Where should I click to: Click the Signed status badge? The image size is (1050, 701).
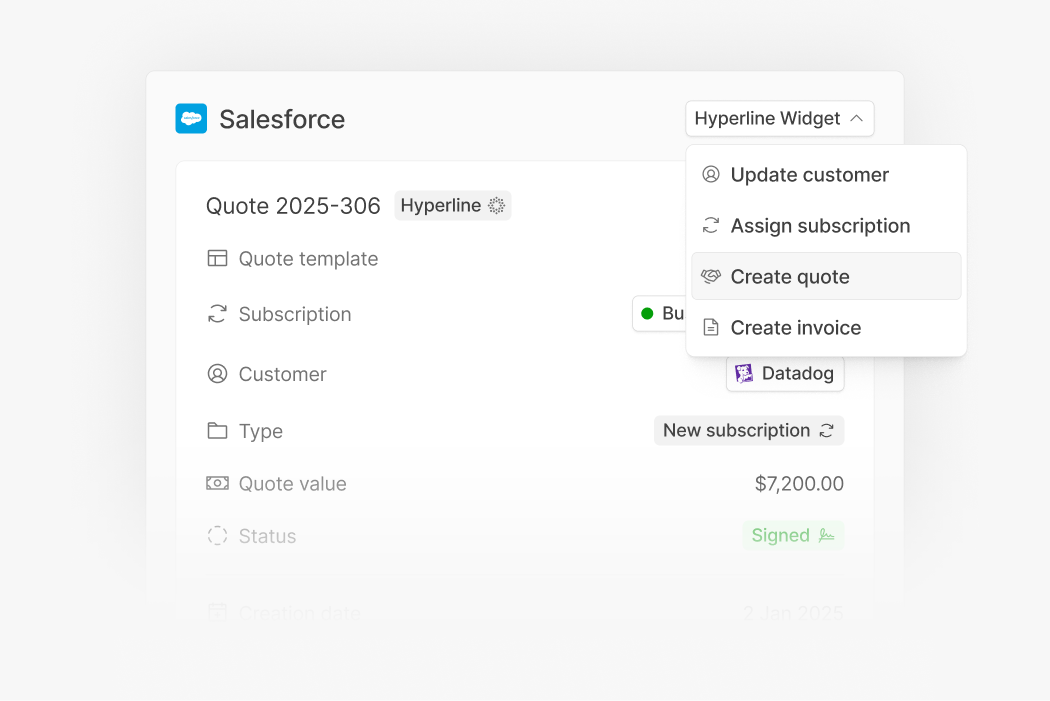tap(792, 535)
